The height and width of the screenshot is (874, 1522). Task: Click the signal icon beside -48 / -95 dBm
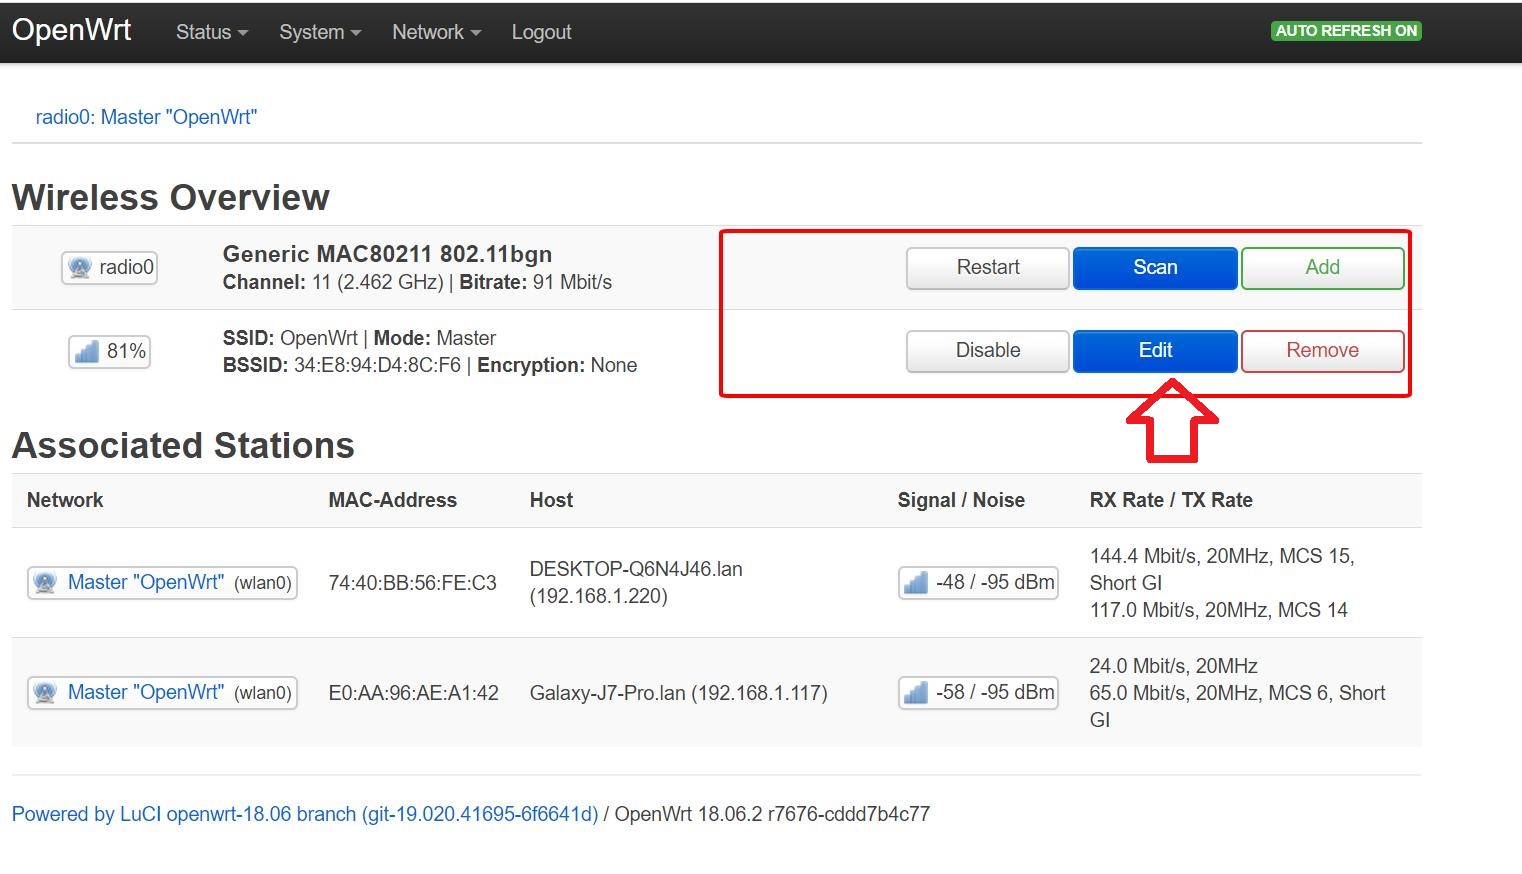click(916, 582)
